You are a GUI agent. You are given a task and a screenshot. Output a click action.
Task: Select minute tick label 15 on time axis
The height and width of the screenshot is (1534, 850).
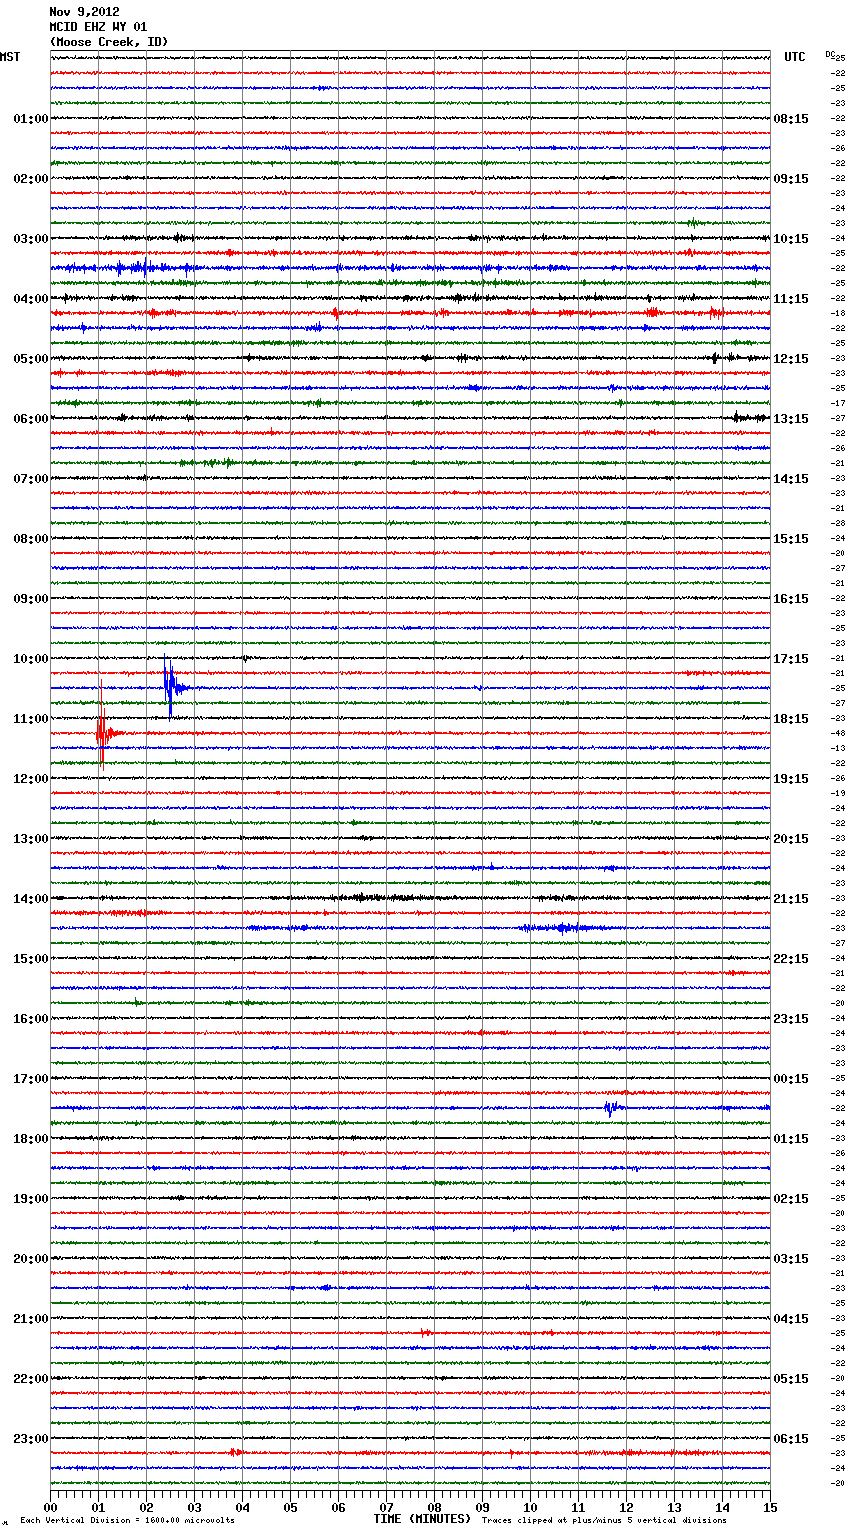770,1507
